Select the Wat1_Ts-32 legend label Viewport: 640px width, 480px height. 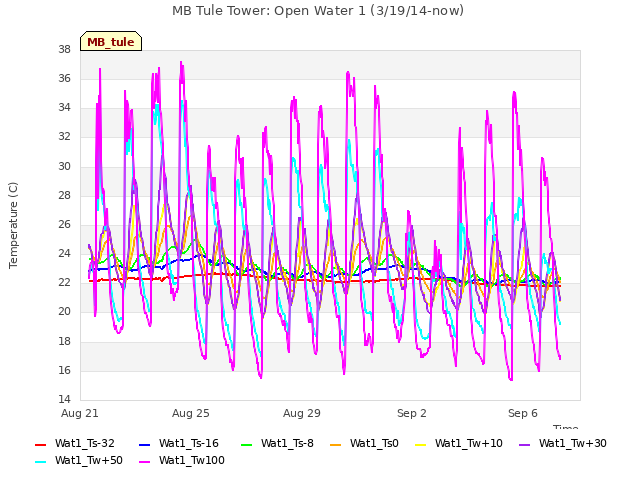[x=85, y=443]
